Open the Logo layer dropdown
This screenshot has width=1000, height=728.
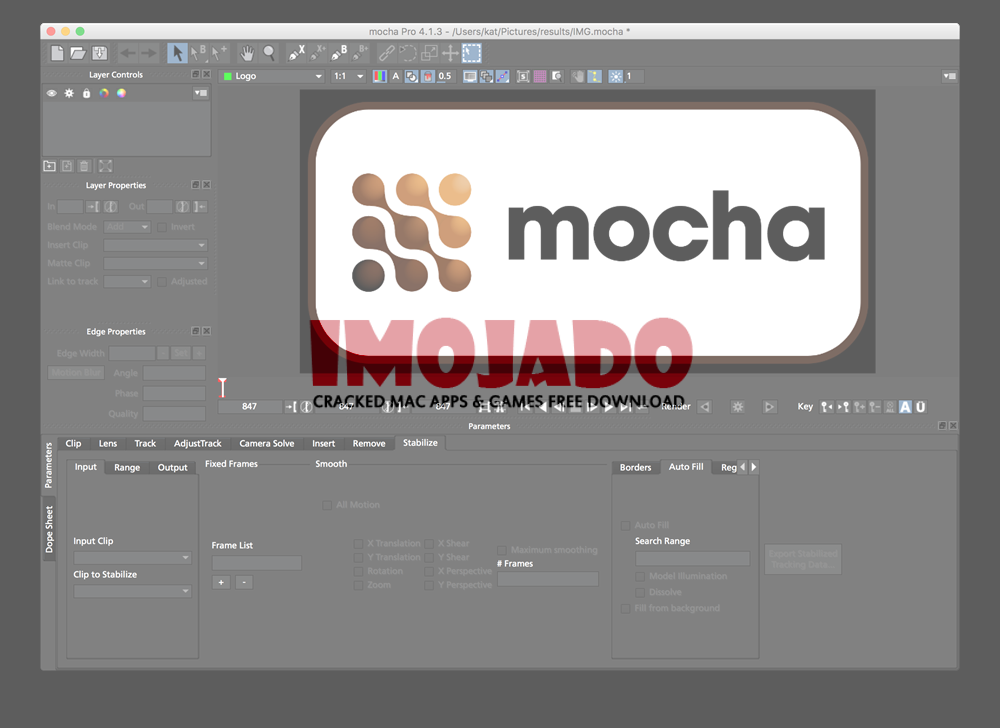272,75
